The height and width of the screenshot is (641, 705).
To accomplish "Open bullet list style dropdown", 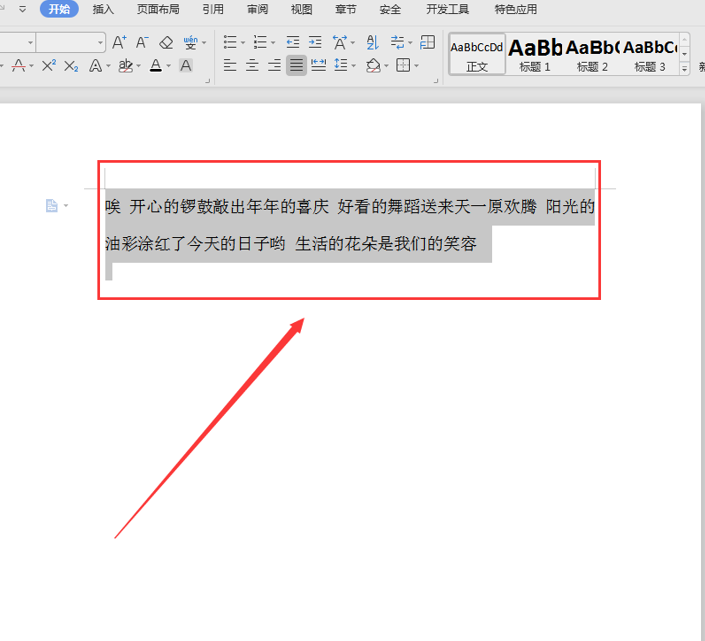I will tap(243, 43).
